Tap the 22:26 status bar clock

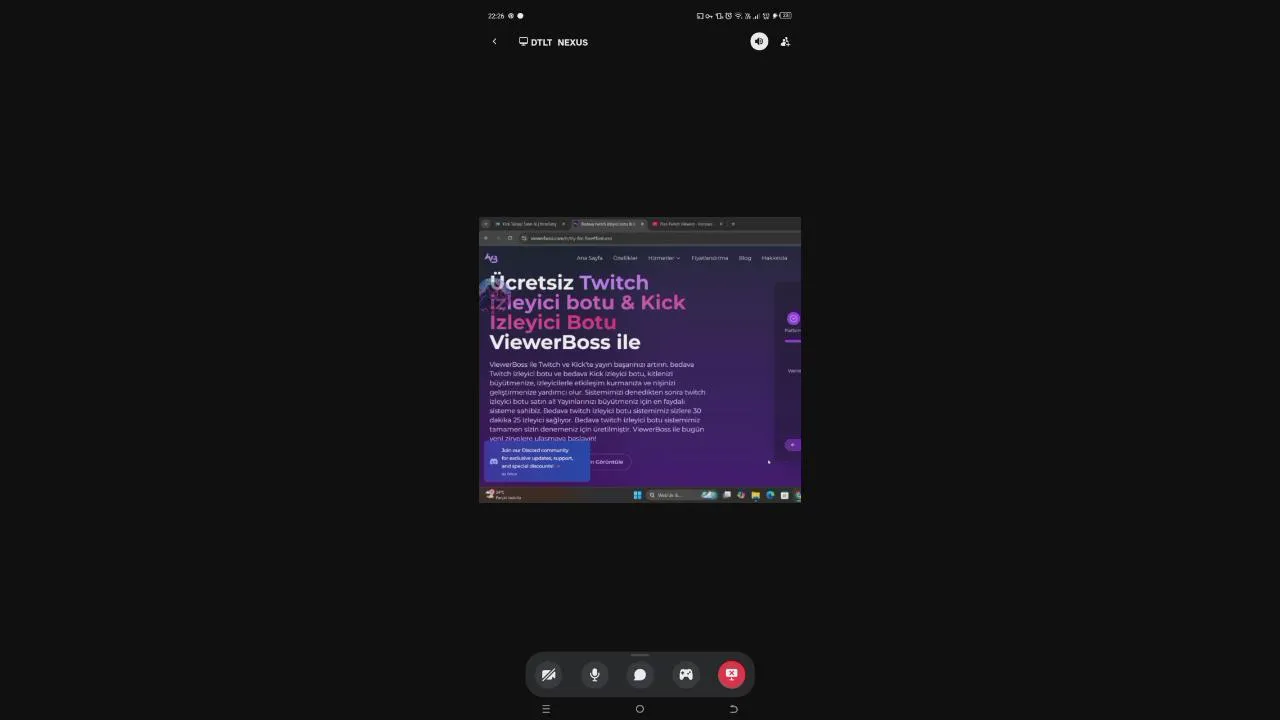[496, 16]
